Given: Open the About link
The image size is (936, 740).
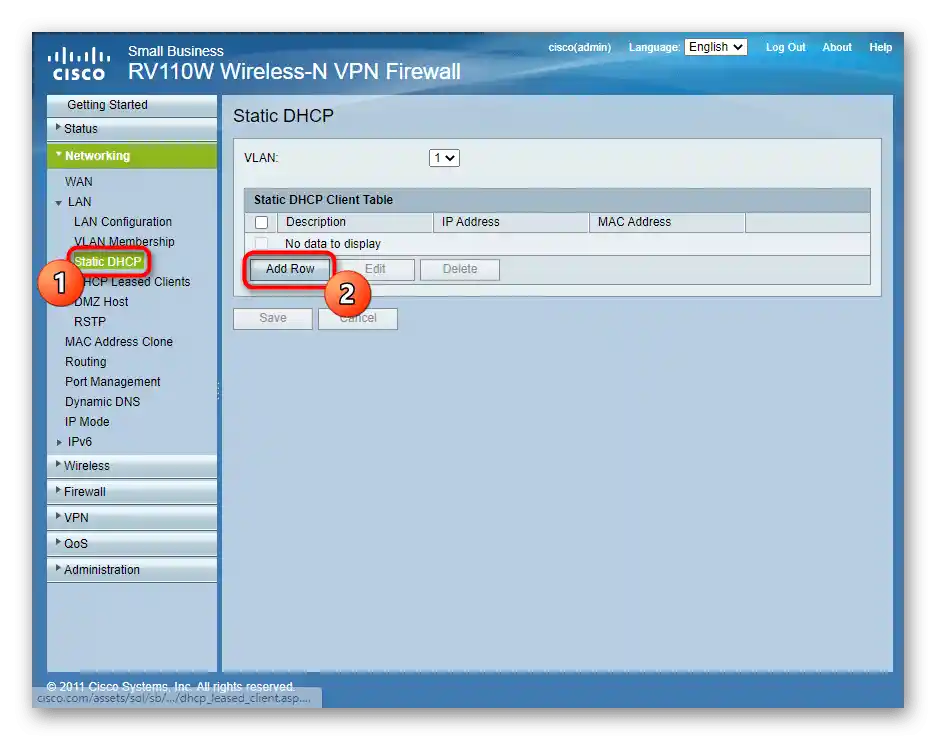Looking at the screenshot, I should click(x=837, y=47).
